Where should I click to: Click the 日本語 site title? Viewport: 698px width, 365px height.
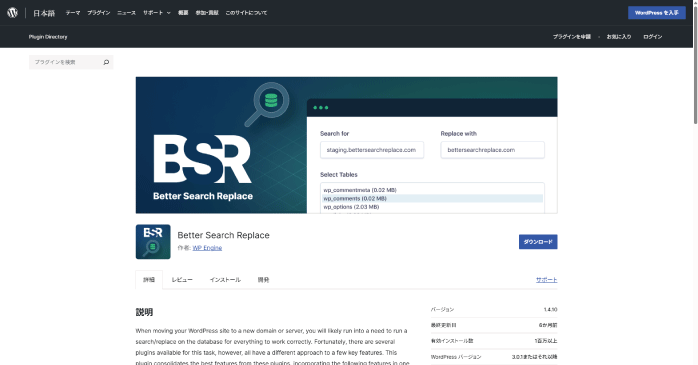tap(44, 13)
